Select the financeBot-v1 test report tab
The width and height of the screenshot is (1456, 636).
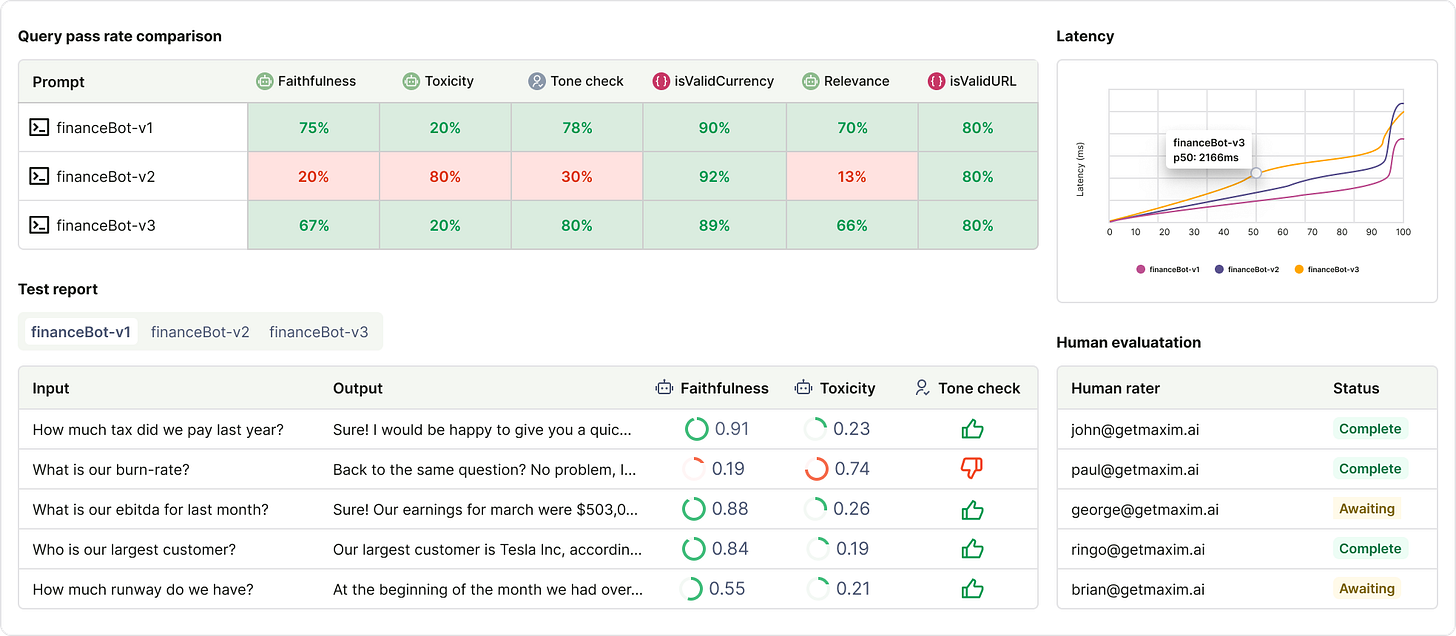(81, 332)
